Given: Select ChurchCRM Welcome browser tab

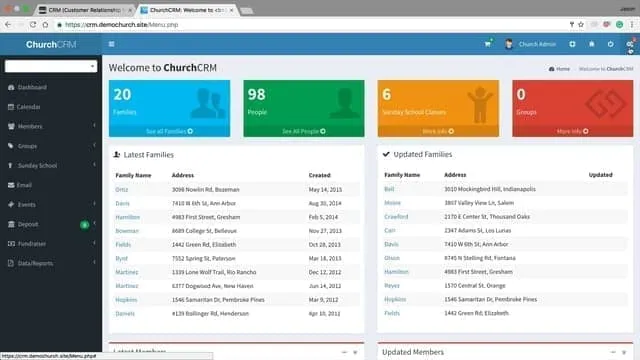Looking at the screenshot, I should (x=188, y=10).
